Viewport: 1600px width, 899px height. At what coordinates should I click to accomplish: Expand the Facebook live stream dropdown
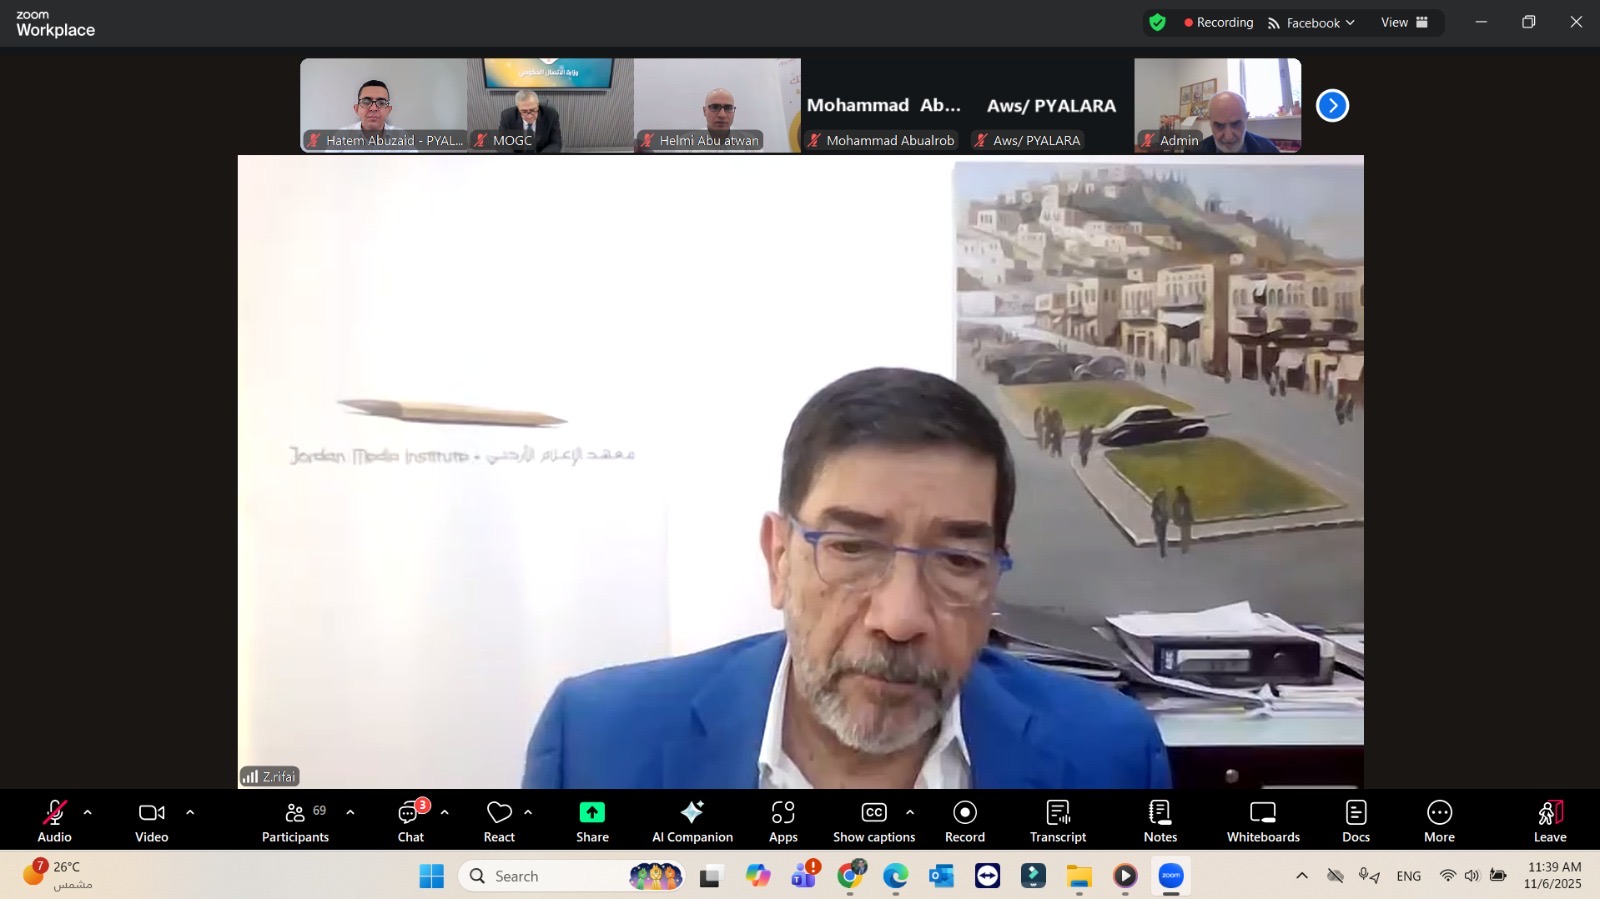click(1311, 23)
